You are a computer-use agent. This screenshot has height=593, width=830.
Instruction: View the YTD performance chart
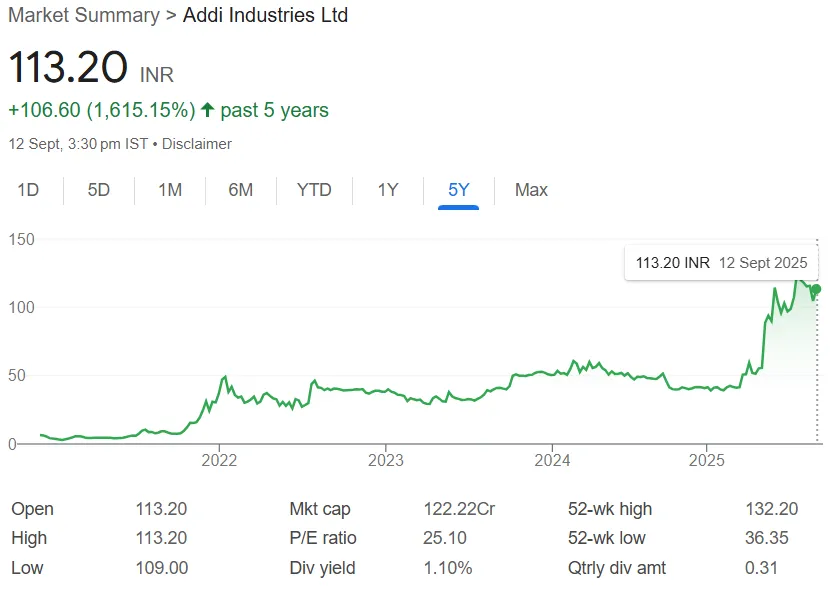[x=314, y=190]
